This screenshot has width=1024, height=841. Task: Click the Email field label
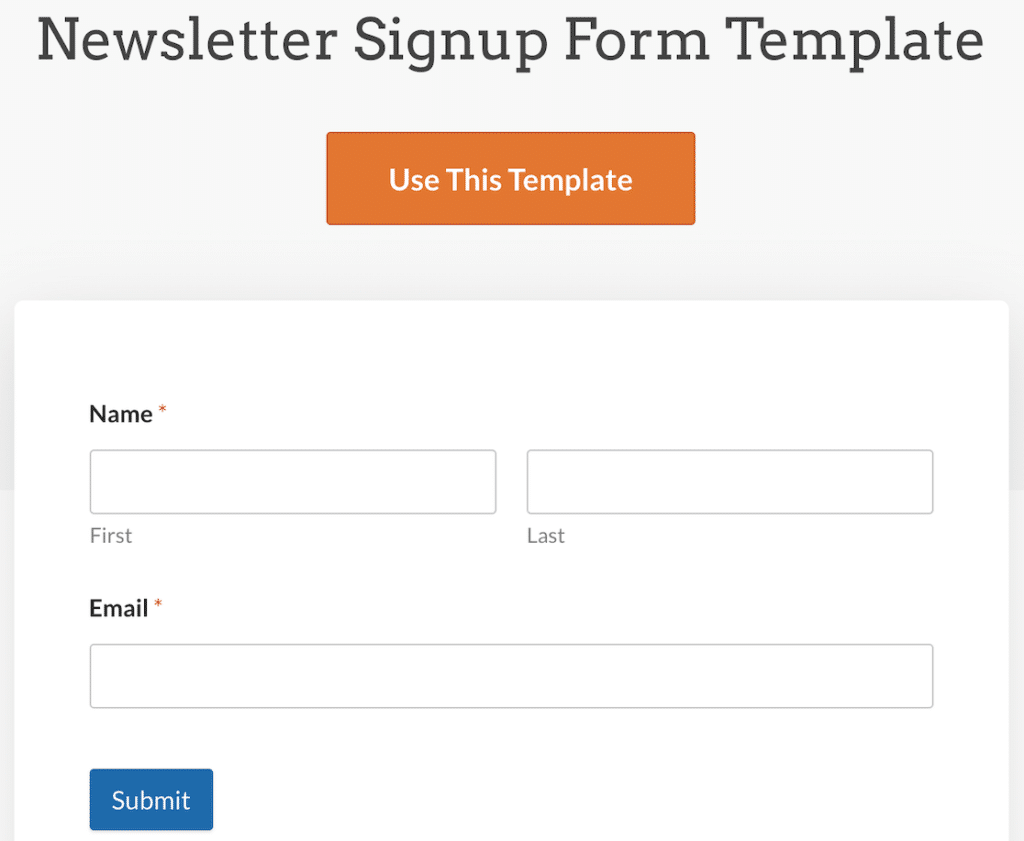(x=118, y=607)
